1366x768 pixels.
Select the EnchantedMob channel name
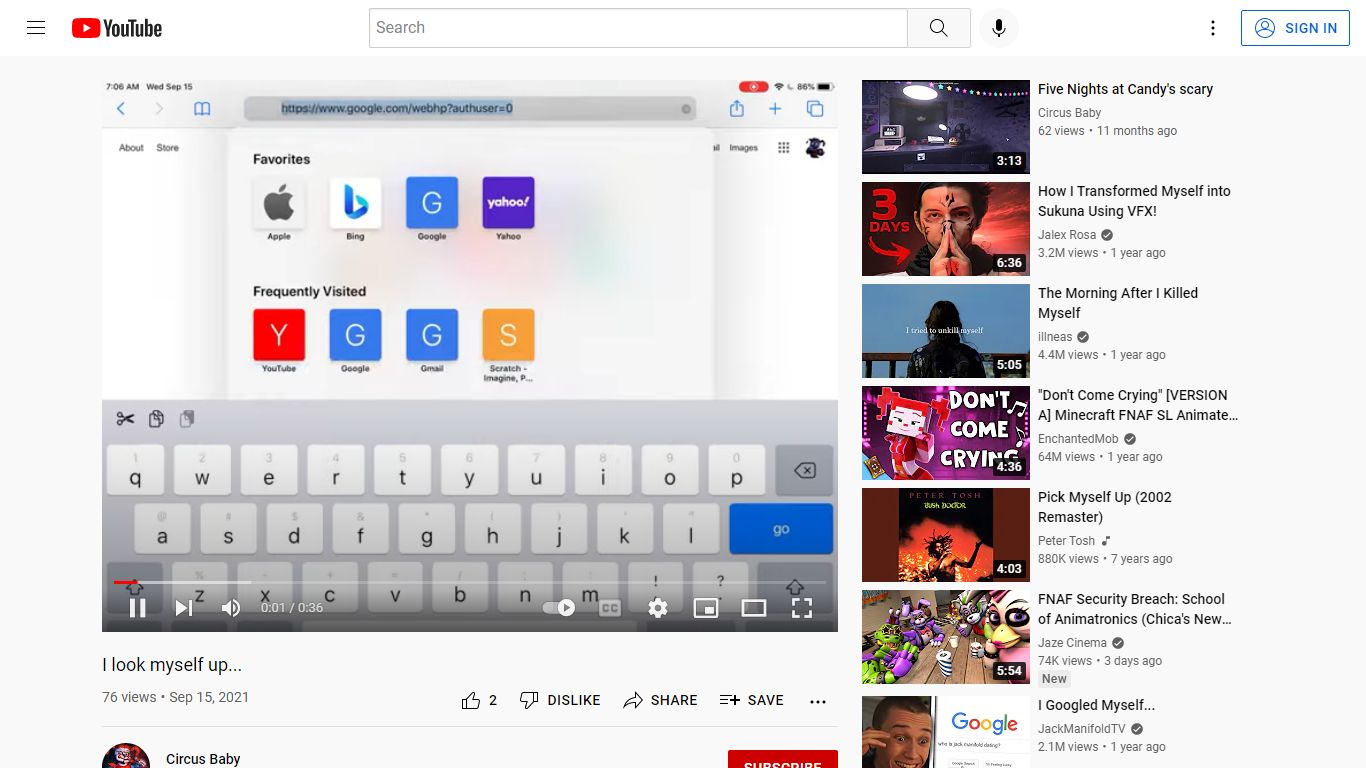tap(1078, 439)
